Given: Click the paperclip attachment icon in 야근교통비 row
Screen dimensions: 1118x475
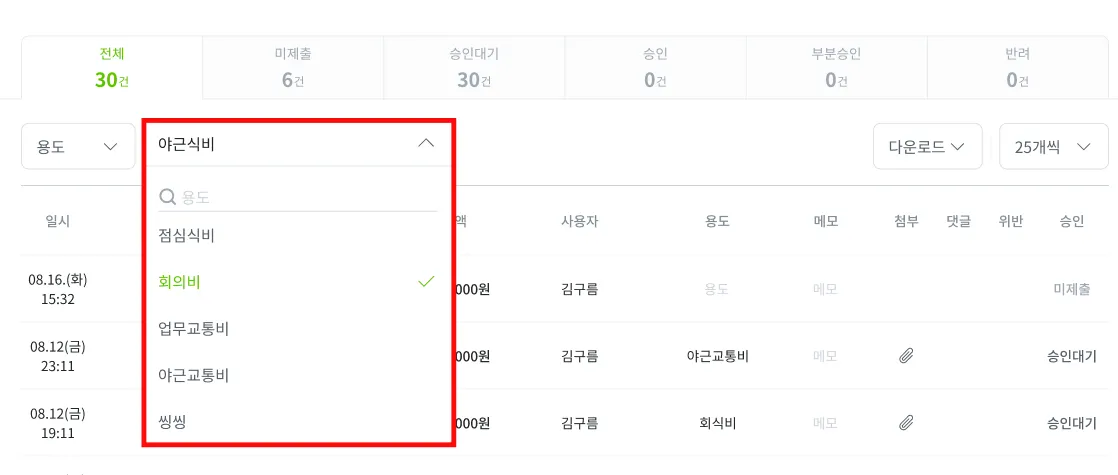Looking at the screenshot, I should point(906,356).
